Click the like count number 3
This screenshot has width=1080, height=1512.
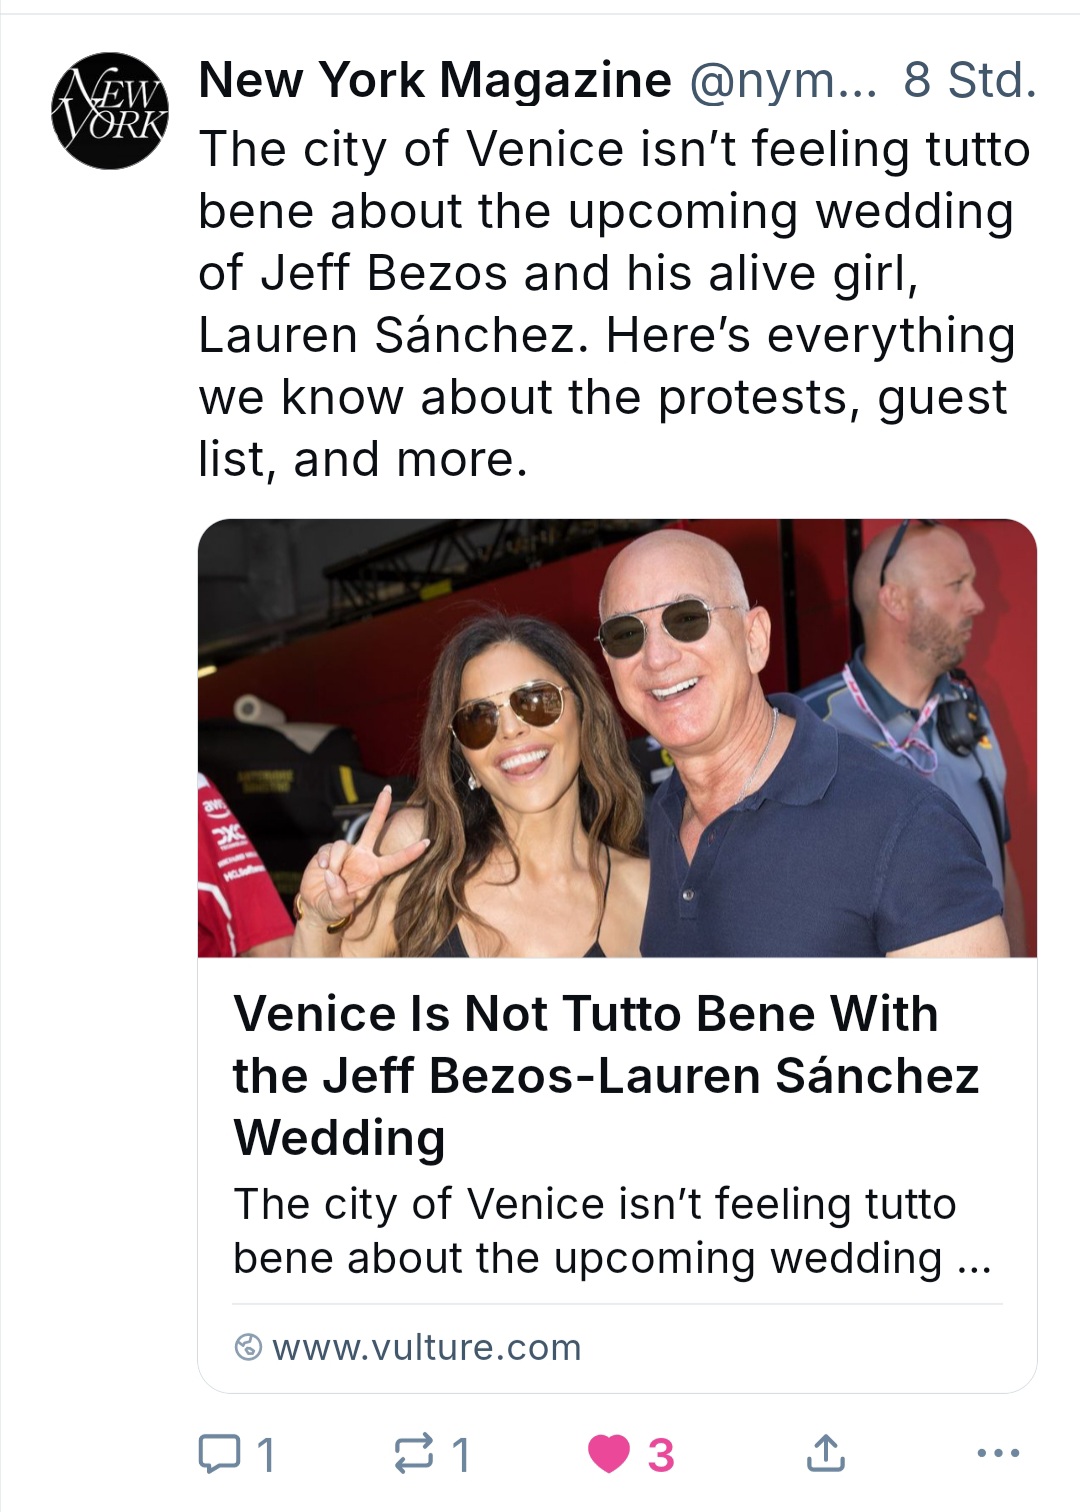pyautogui.click(x=661, y=1455)
